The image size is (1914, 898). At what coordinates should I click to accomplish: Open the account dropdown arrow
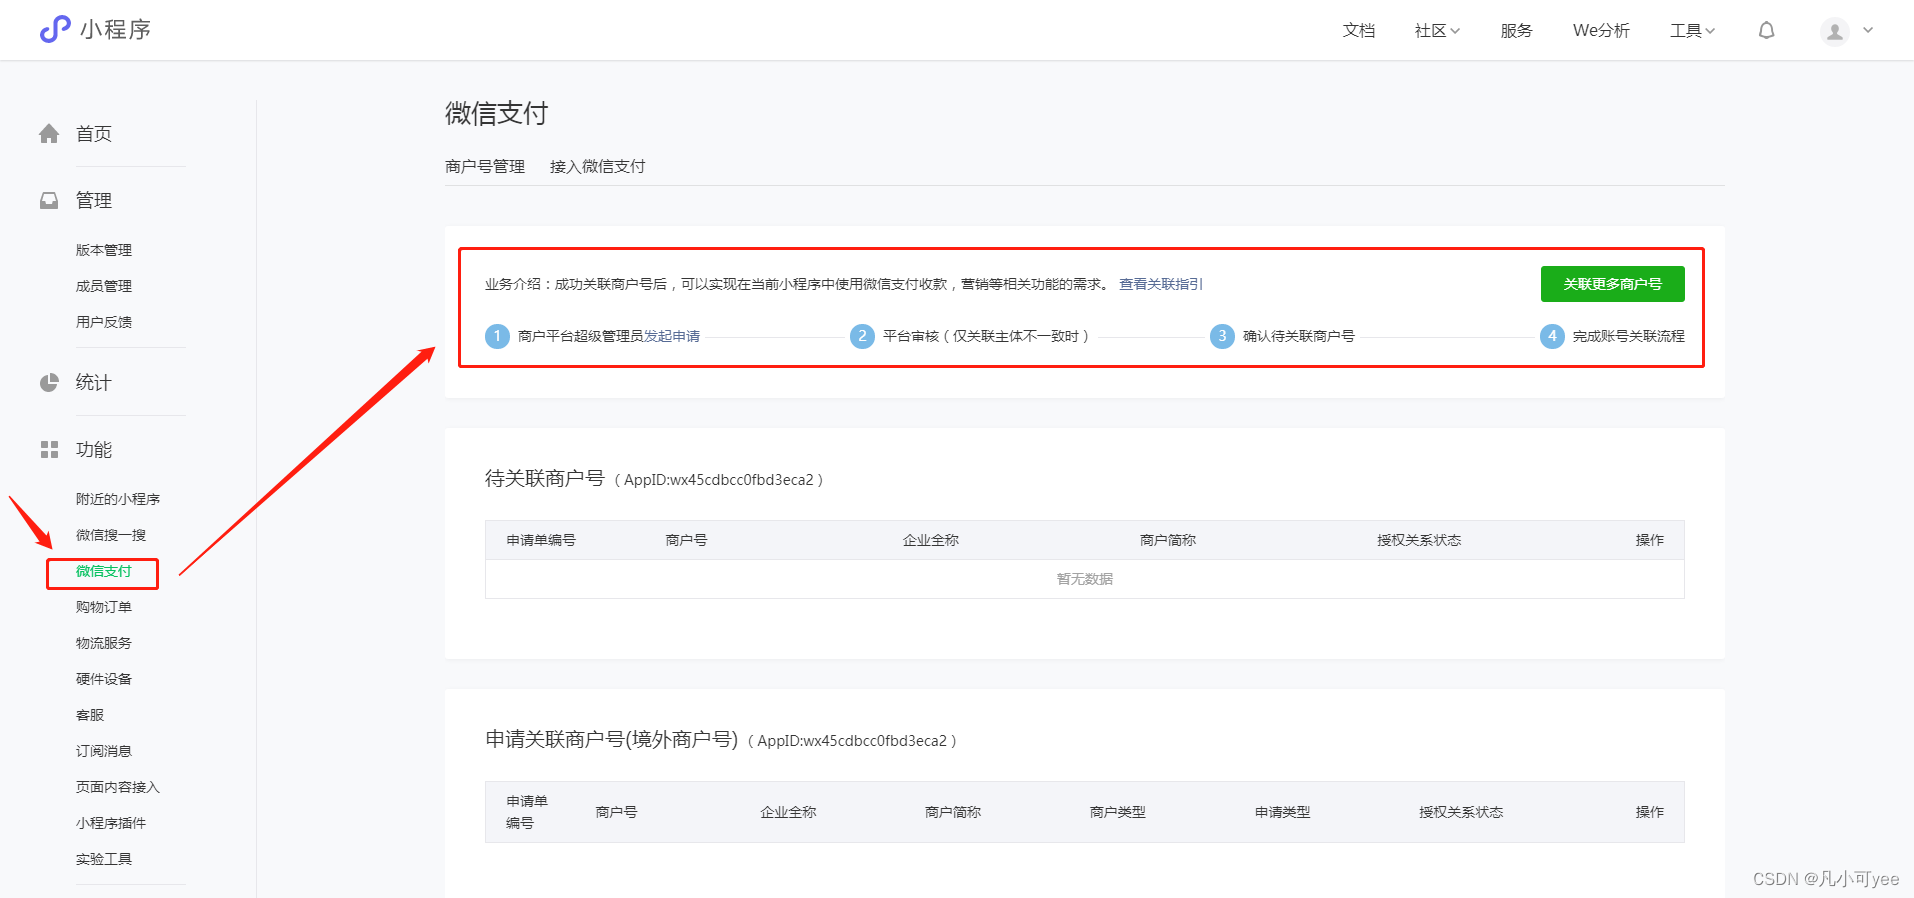(x=1868, y=30)
